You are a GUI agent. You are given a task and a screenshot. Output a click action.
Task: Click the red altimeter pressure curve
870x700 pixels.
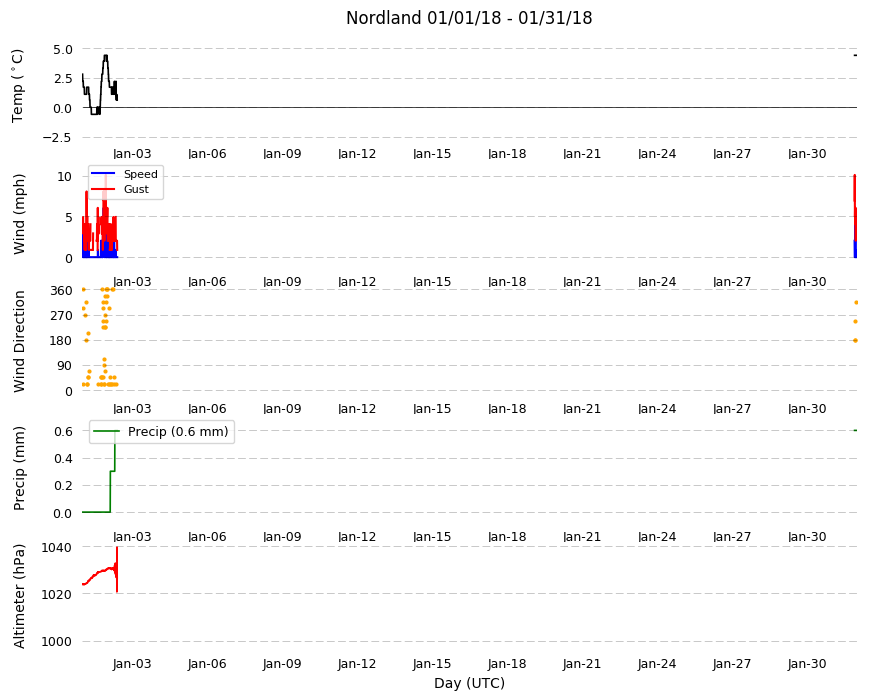click(x=100, y=572)
